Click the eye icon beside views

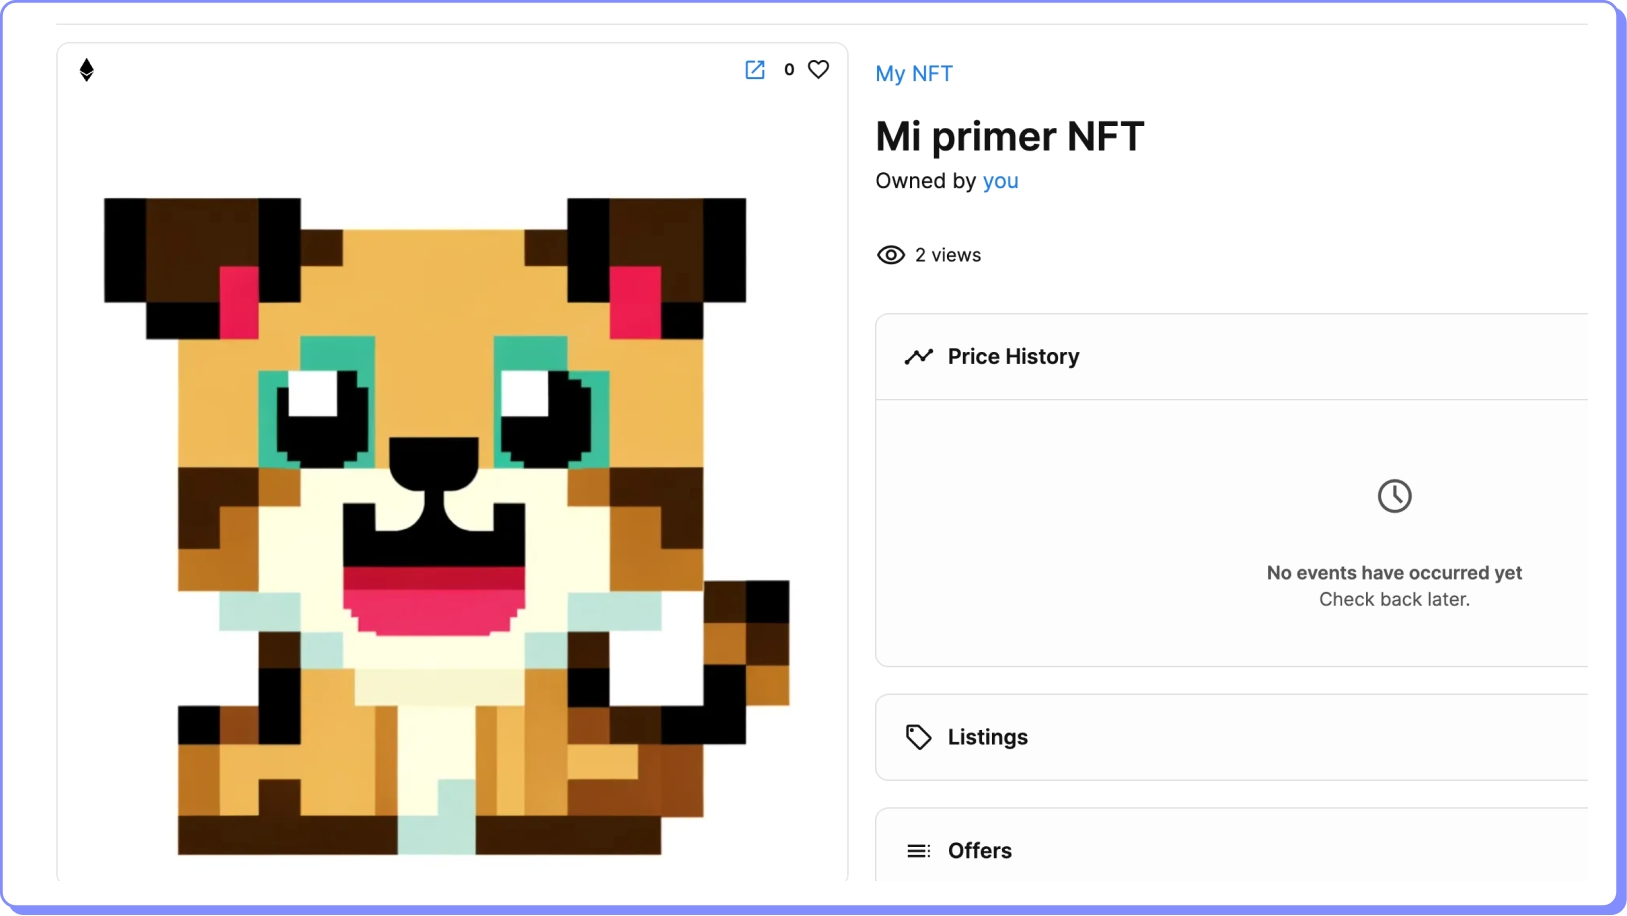point(890,255)
